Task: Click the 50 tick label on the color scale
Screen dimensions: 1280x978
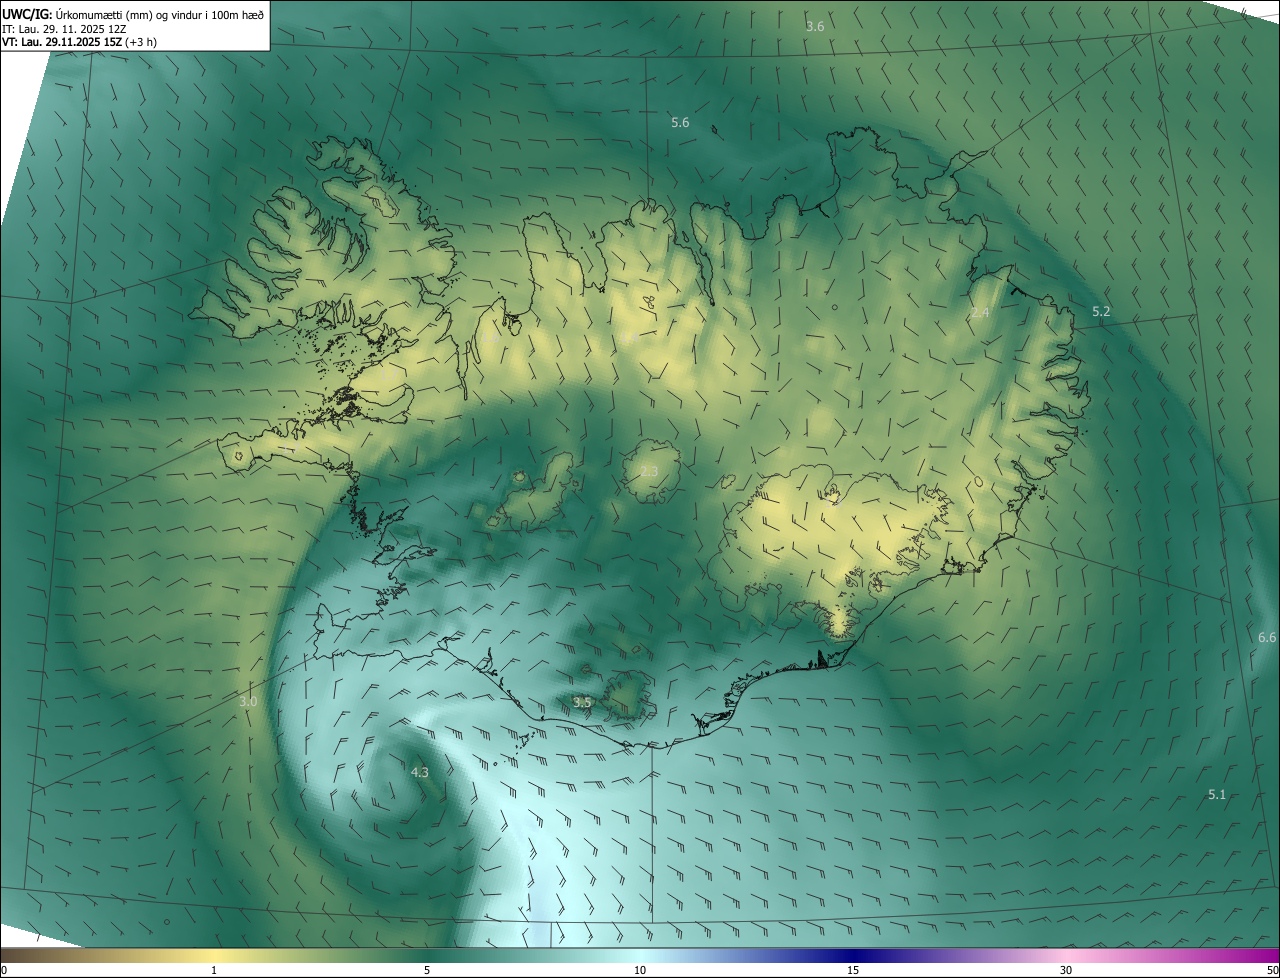Action: click(1272, 970)
